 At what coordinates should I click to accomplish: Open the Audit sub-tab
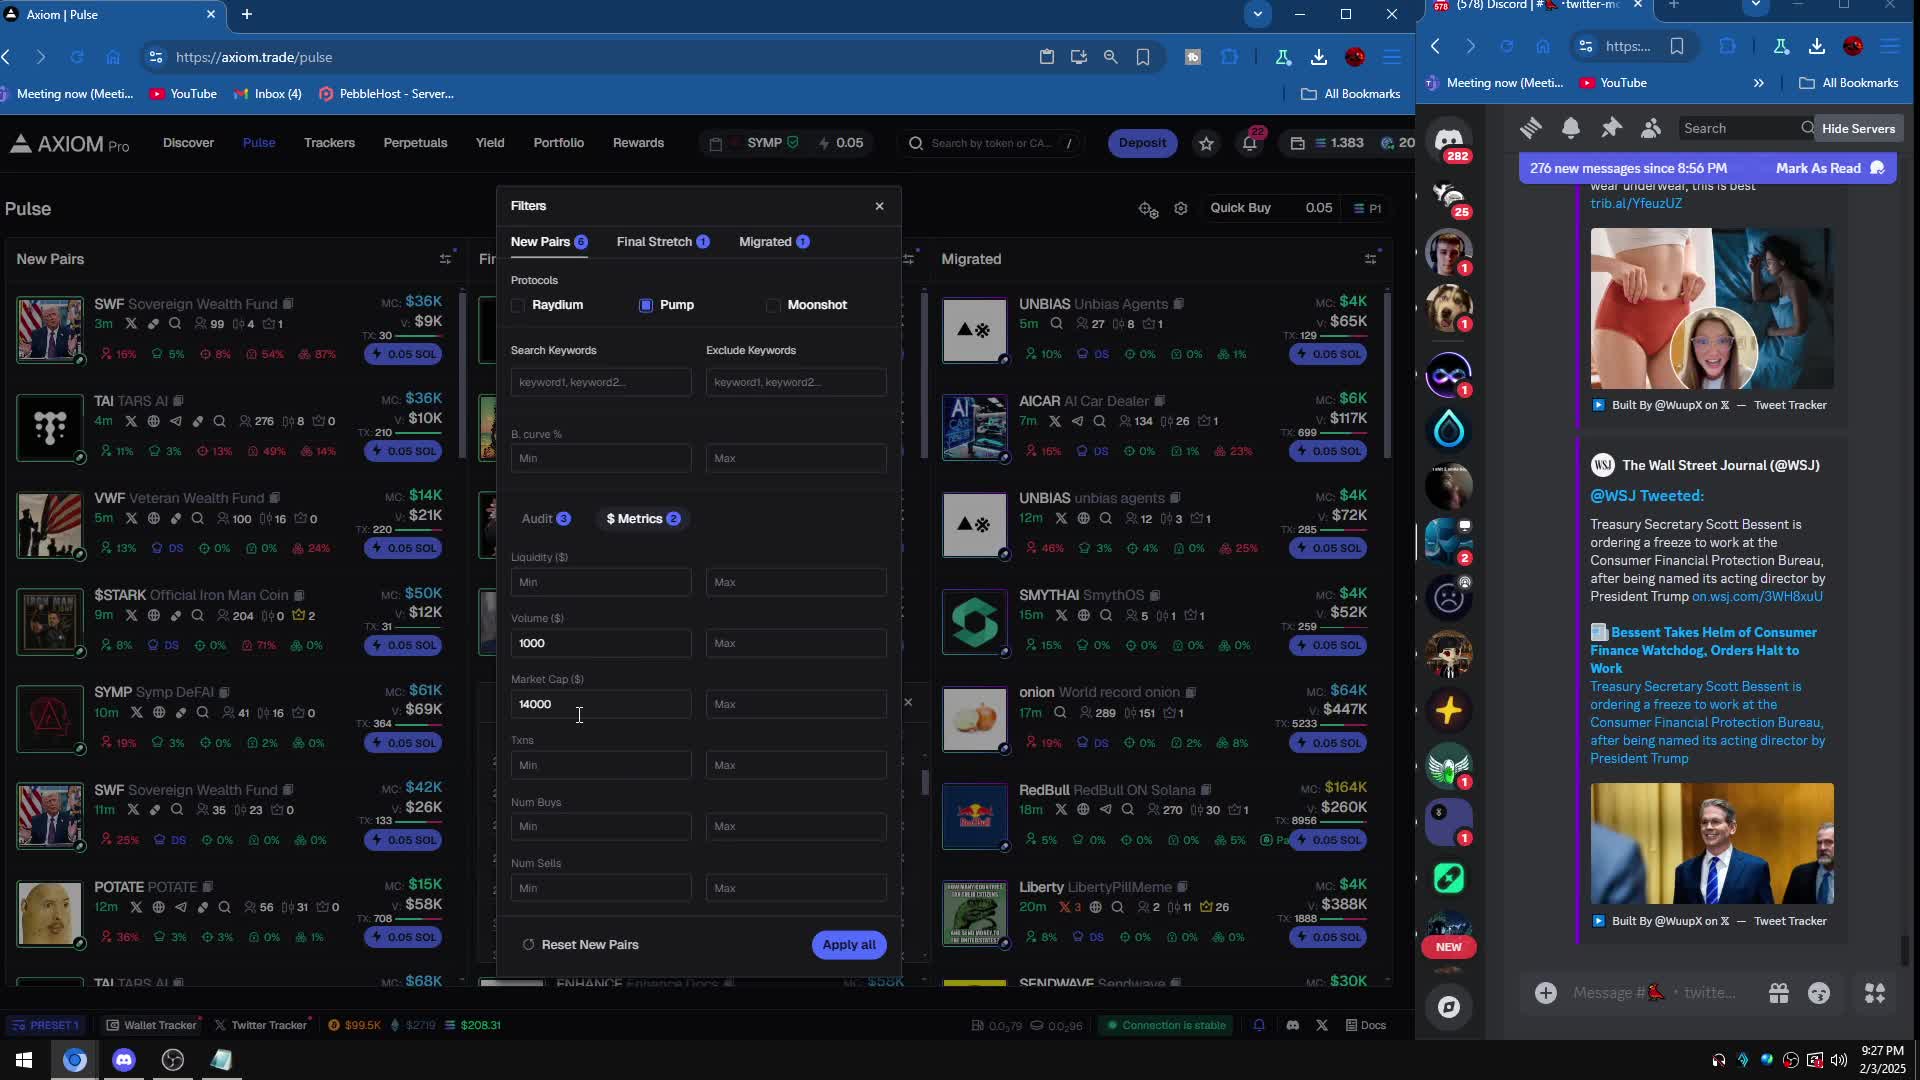pos(545,518)
